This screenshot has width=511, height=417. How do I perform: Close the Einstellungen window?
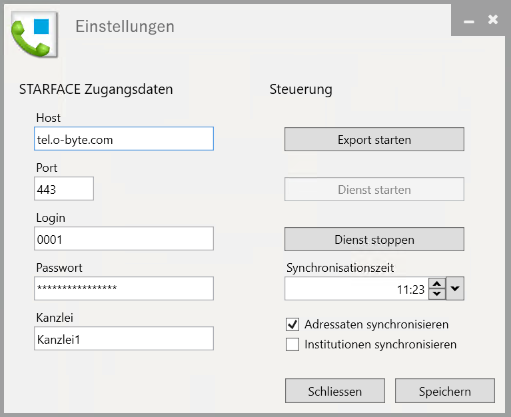coord(493,20)
